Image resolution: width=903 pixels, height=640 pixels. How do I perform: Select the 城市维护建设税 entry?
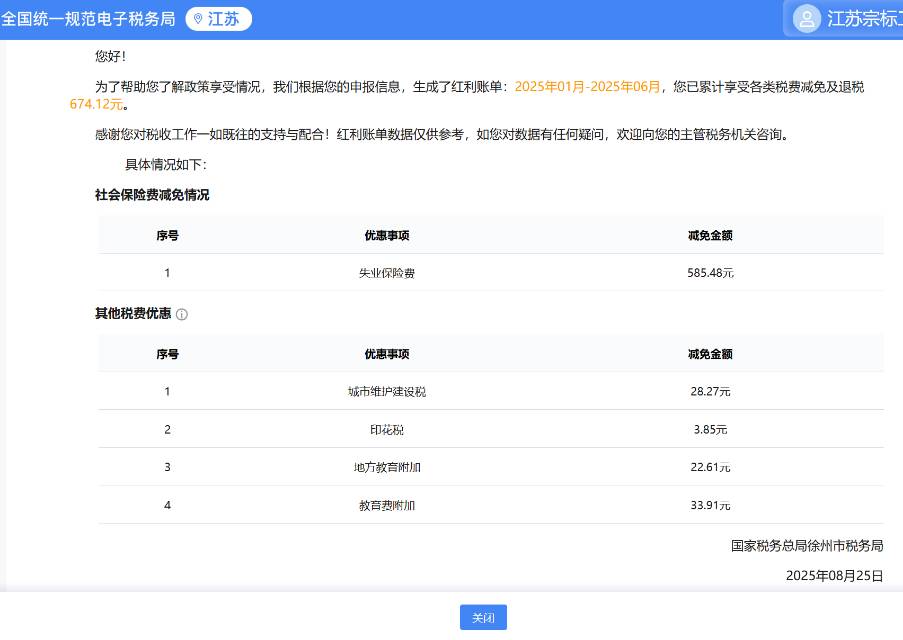click(x=386, y=392)
